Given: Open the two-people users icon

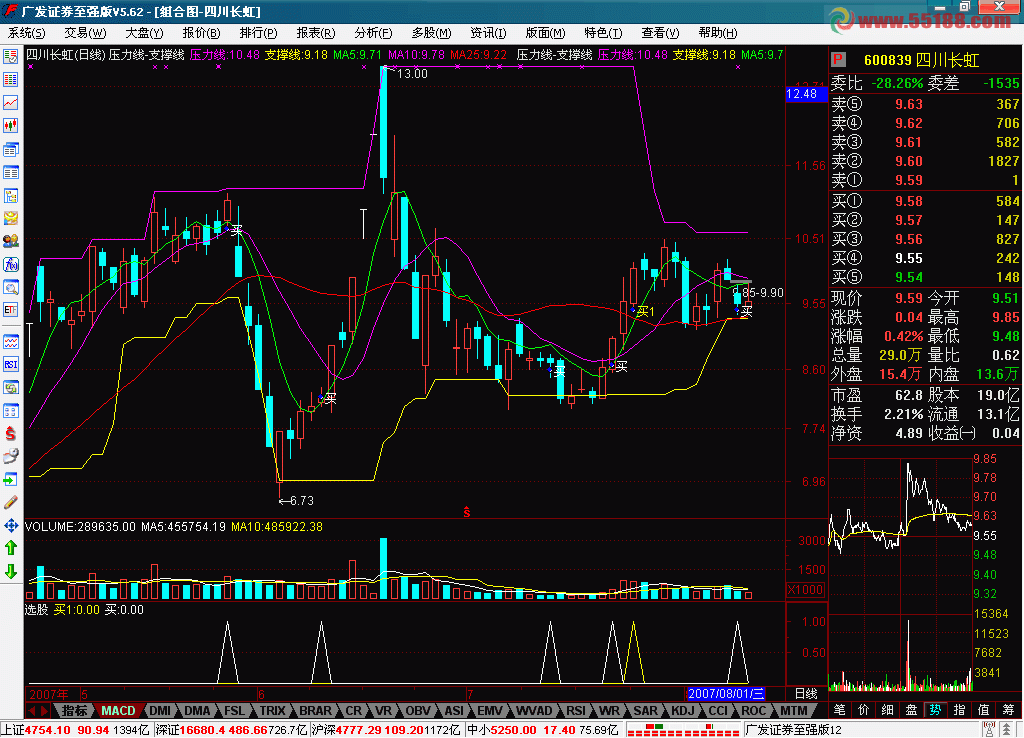Looking at the screenshot, I should 10,241.
